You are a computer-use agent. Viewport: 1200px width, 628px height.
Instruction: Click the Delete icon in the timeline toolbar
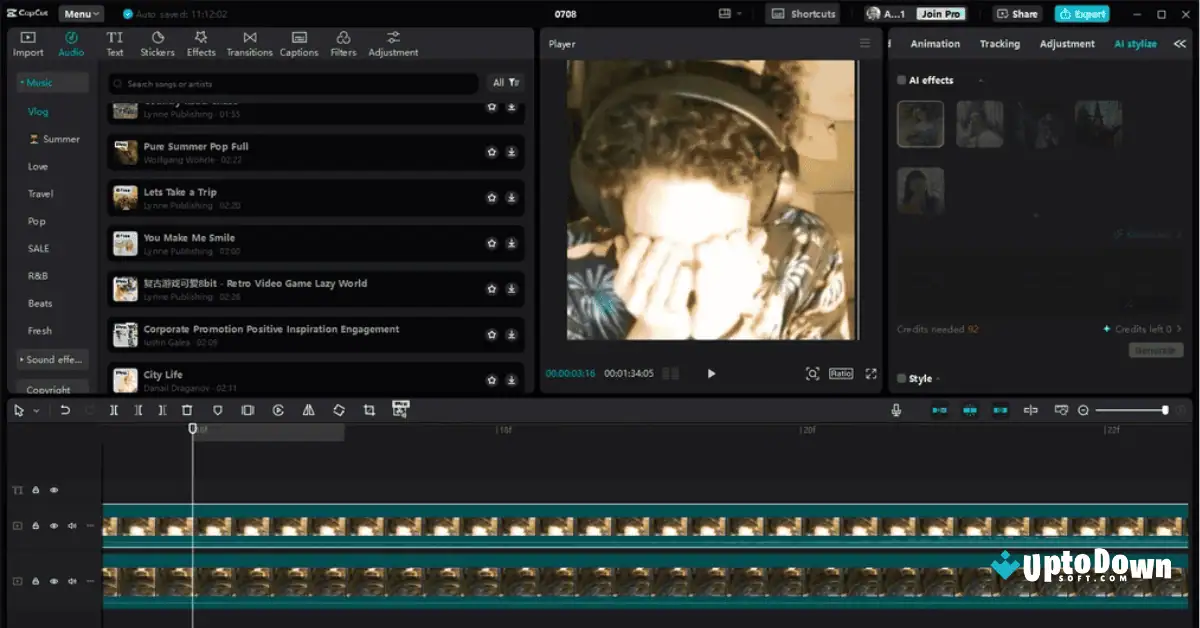187,410
